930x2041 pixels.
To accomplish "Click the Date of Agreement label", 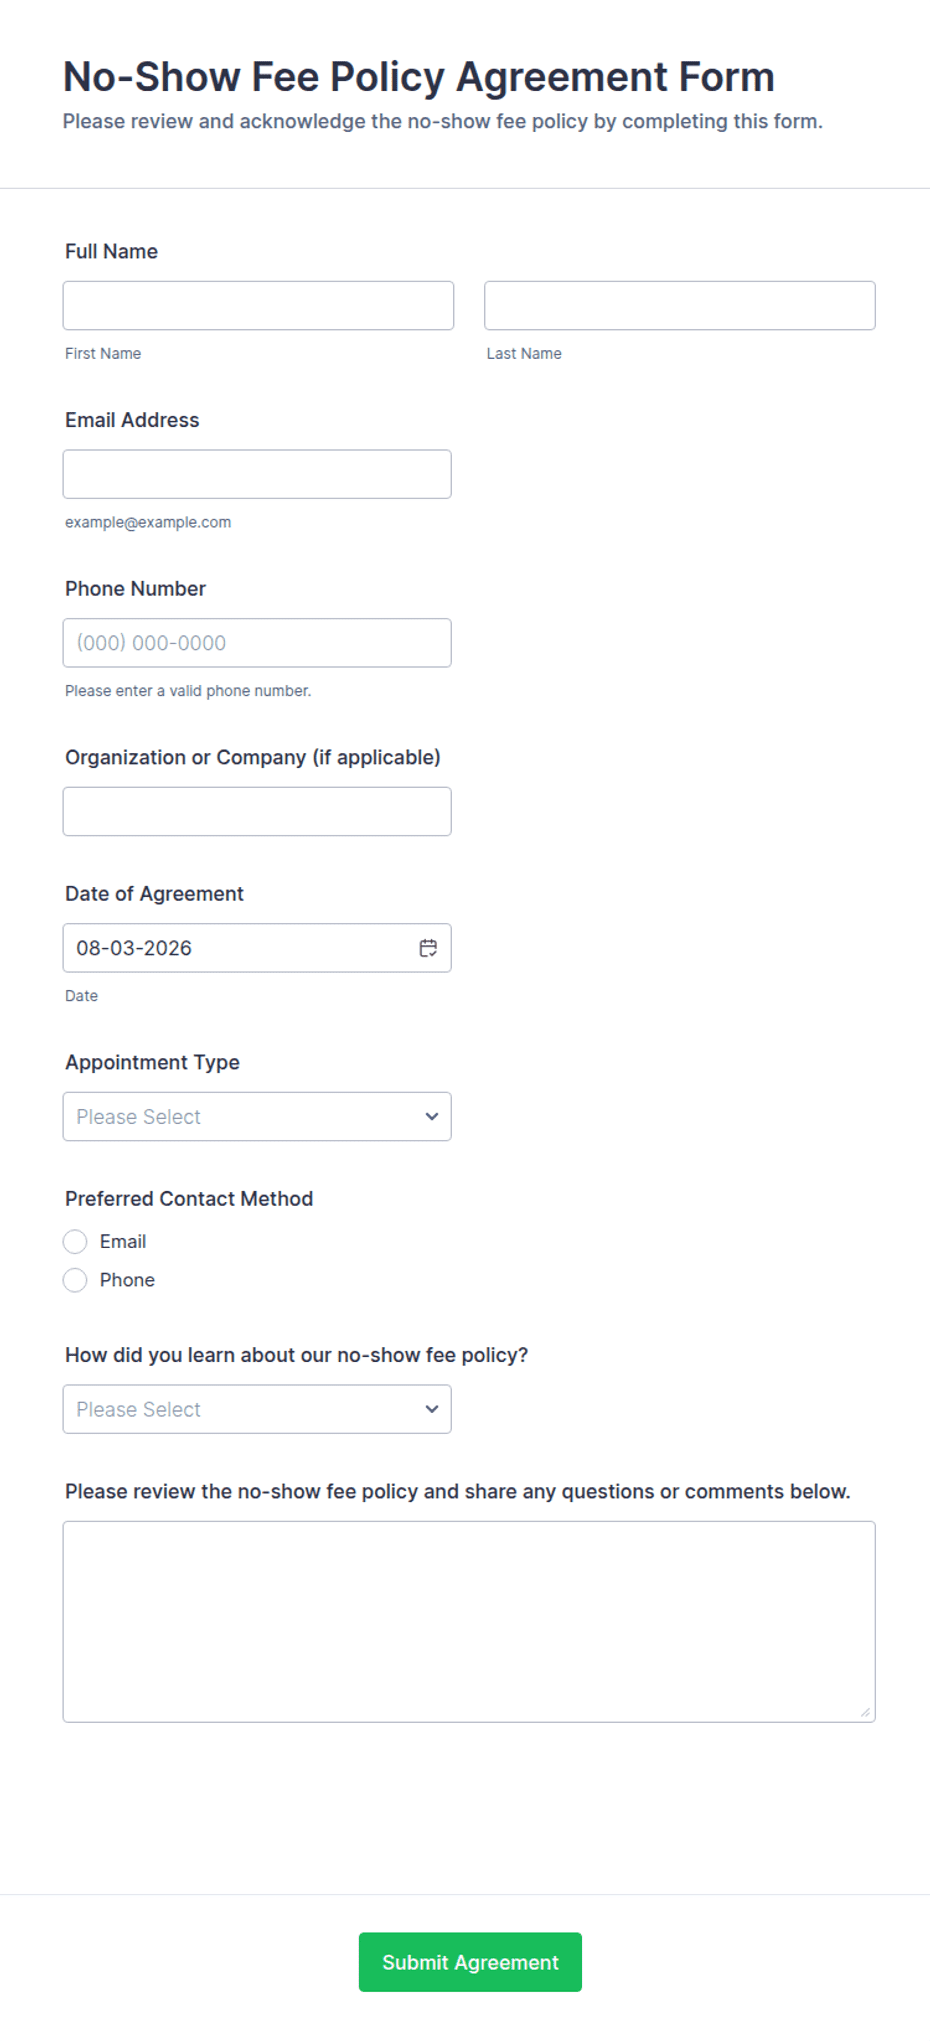I will [154, 894].
